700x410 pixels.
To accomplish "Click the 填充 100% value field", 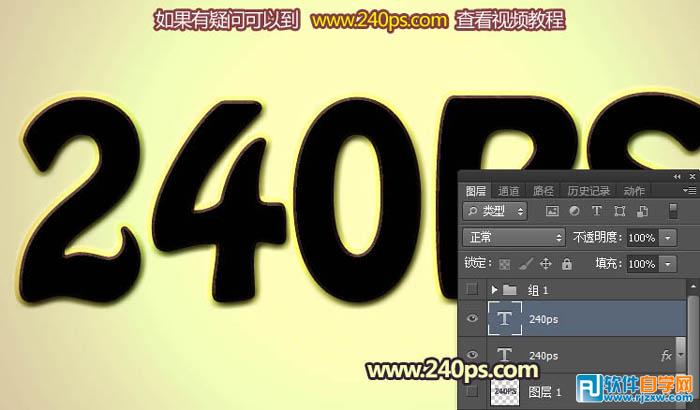I will pos(643,264).
